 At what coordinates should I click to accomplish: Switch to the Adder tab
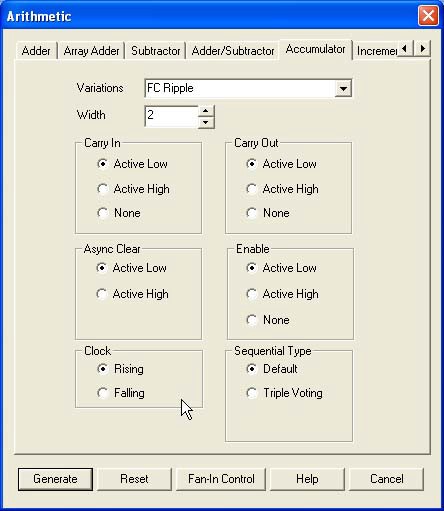pyautogui.click(x=36, y=51)
